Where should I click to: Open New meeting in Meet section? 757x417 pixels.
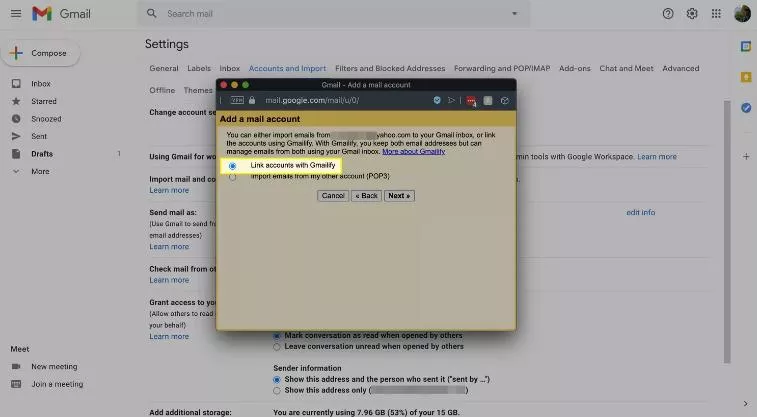[x=54, y=366]
